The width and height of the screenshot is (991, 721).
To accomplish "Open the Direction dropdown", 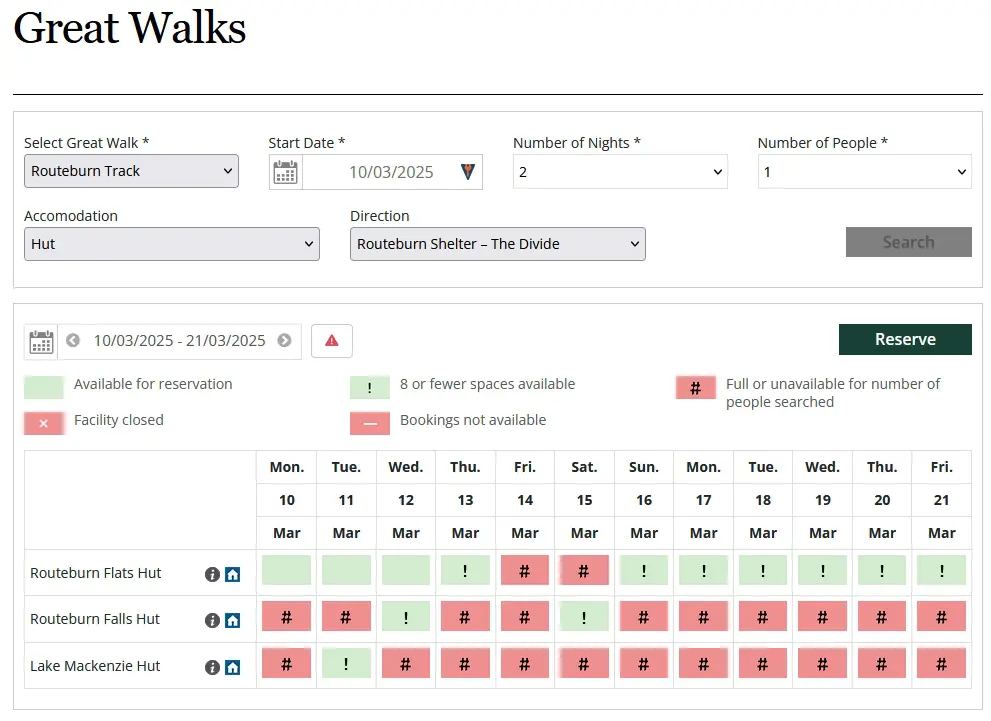I will point(498,244).
